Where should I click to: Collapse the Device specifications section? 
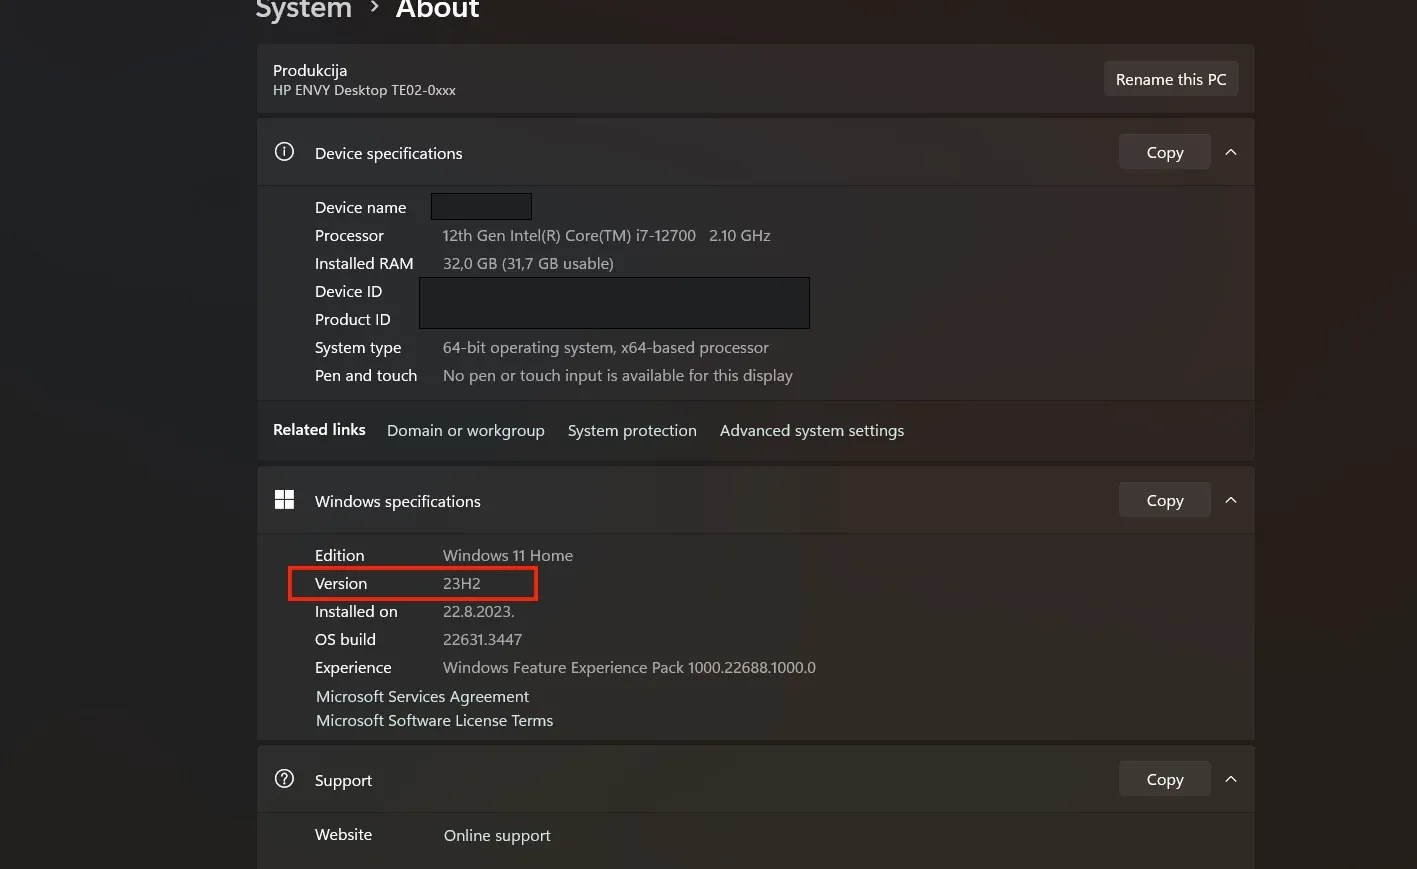[1231, 152]
